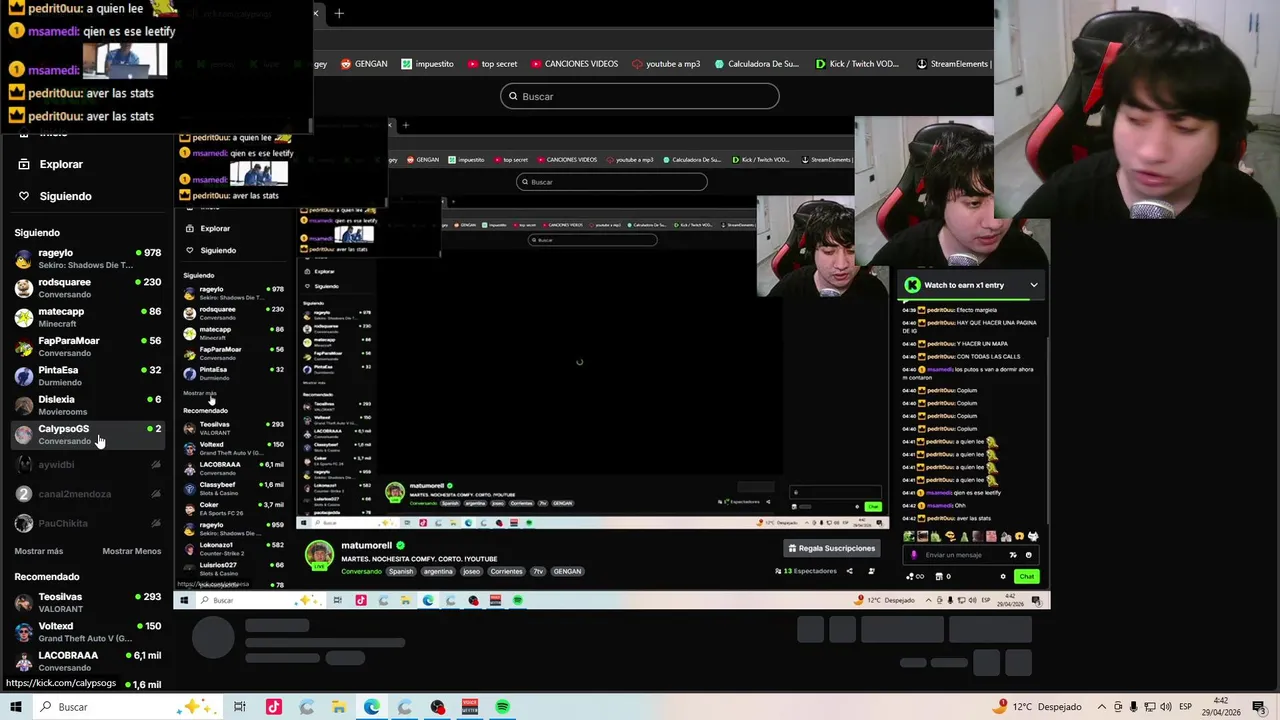Focus the top Buscar search field
The width and height of the screenshot is (1280, 720).
(640, 96)
